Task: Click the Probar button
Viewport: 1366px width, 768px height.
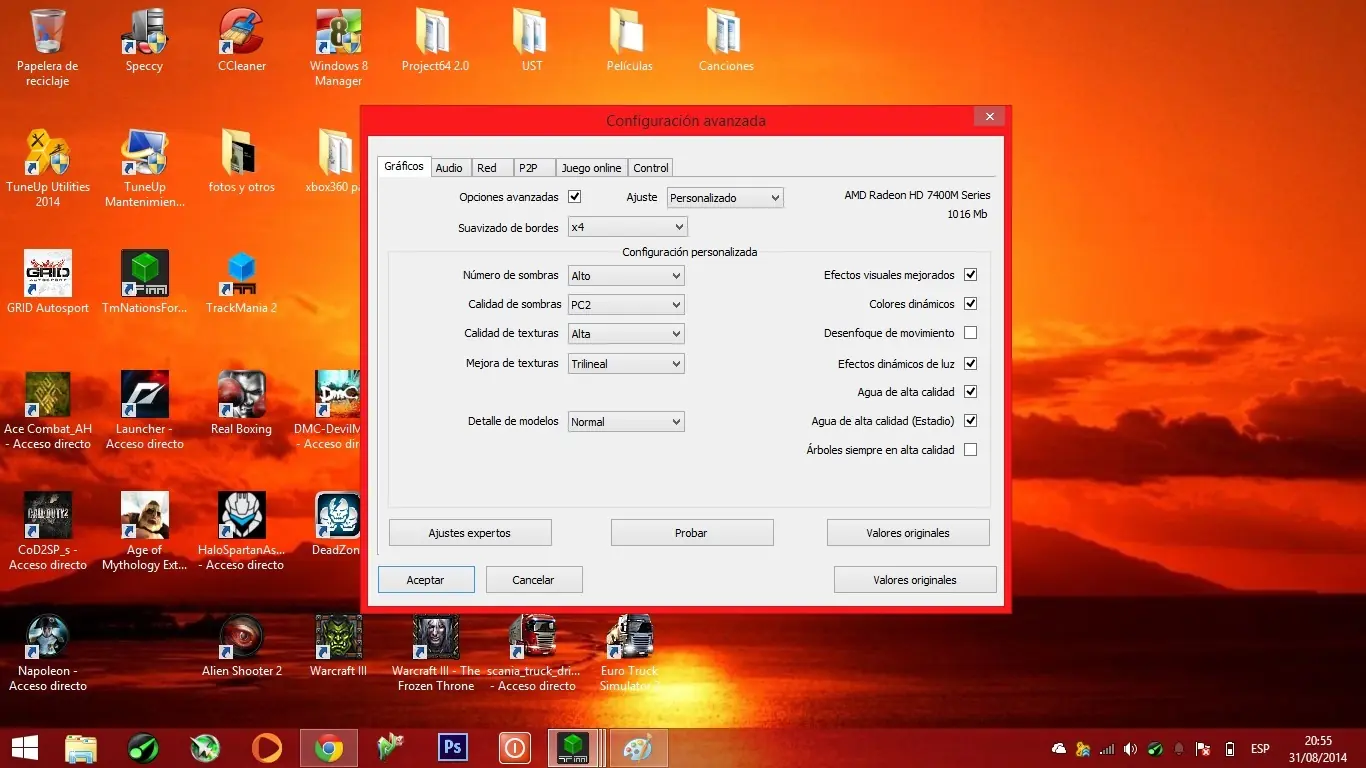Action: [691, 533]
